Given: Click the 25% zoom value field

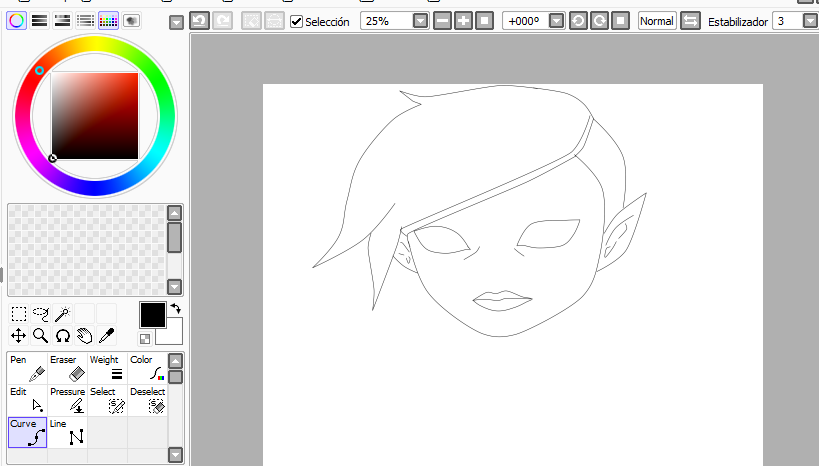Looking at the screenshot, I should tap(388, 21).
